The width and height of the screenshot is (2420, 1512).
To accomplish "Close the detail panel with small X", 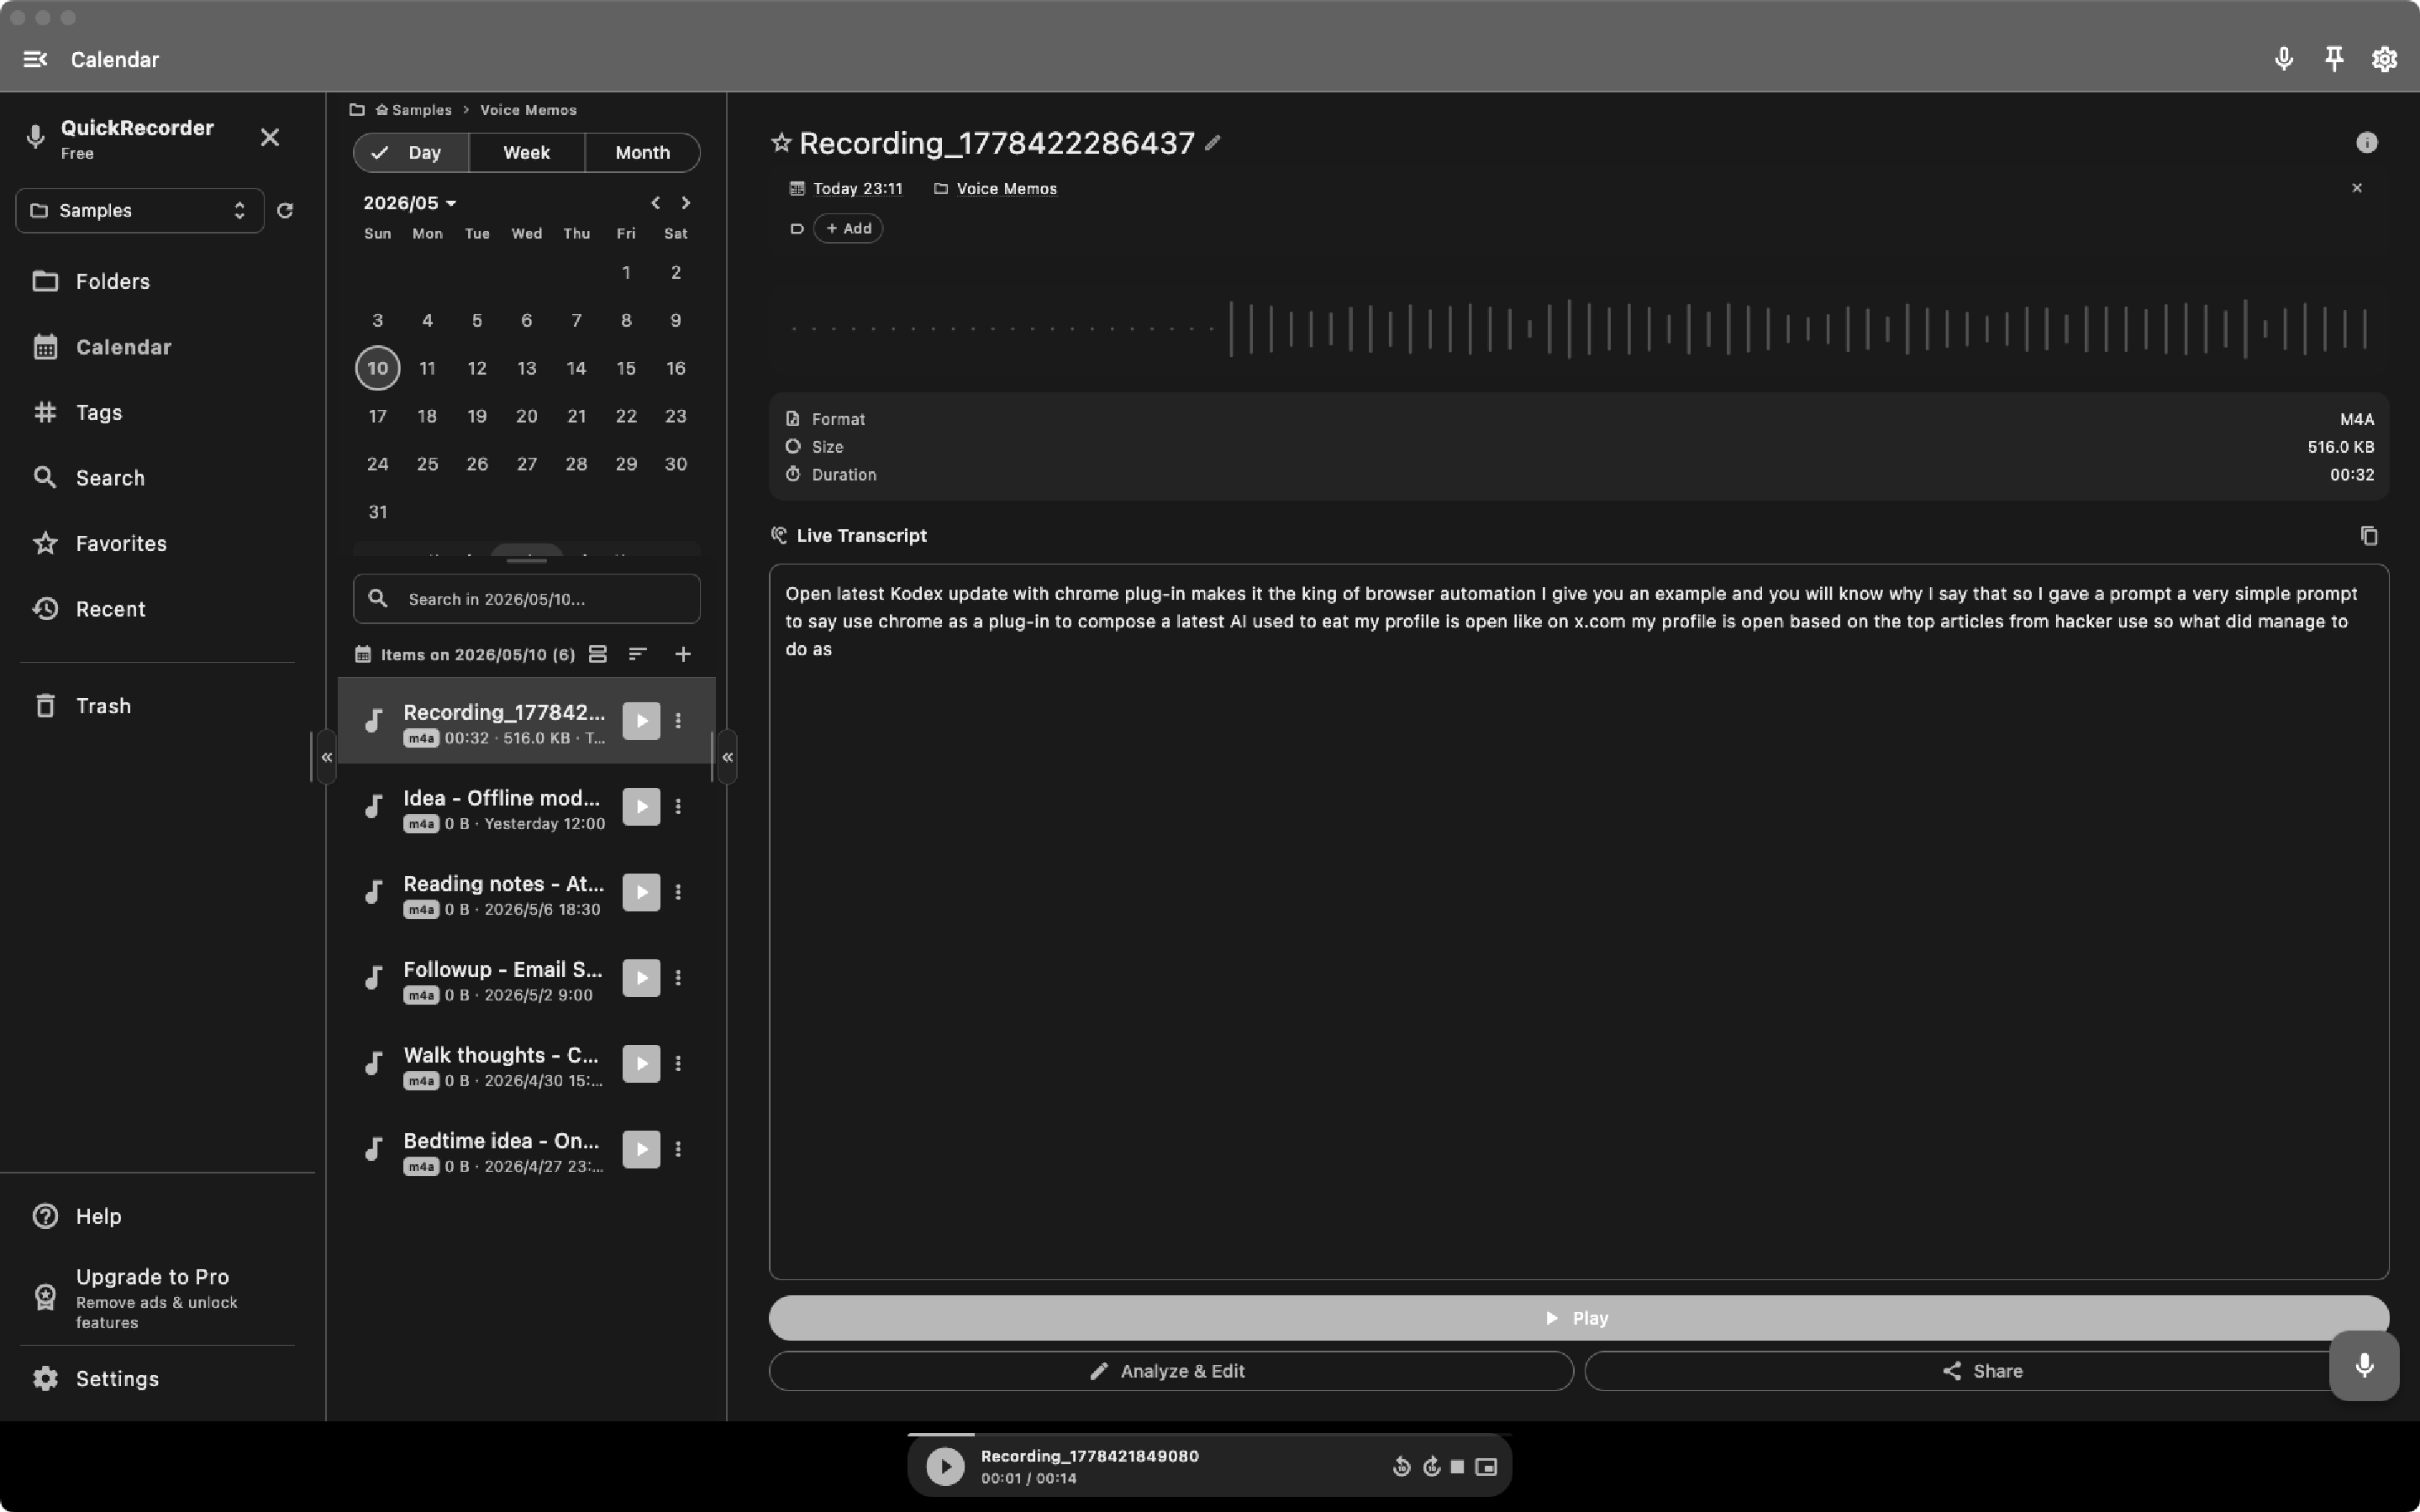I will 2357,188.
